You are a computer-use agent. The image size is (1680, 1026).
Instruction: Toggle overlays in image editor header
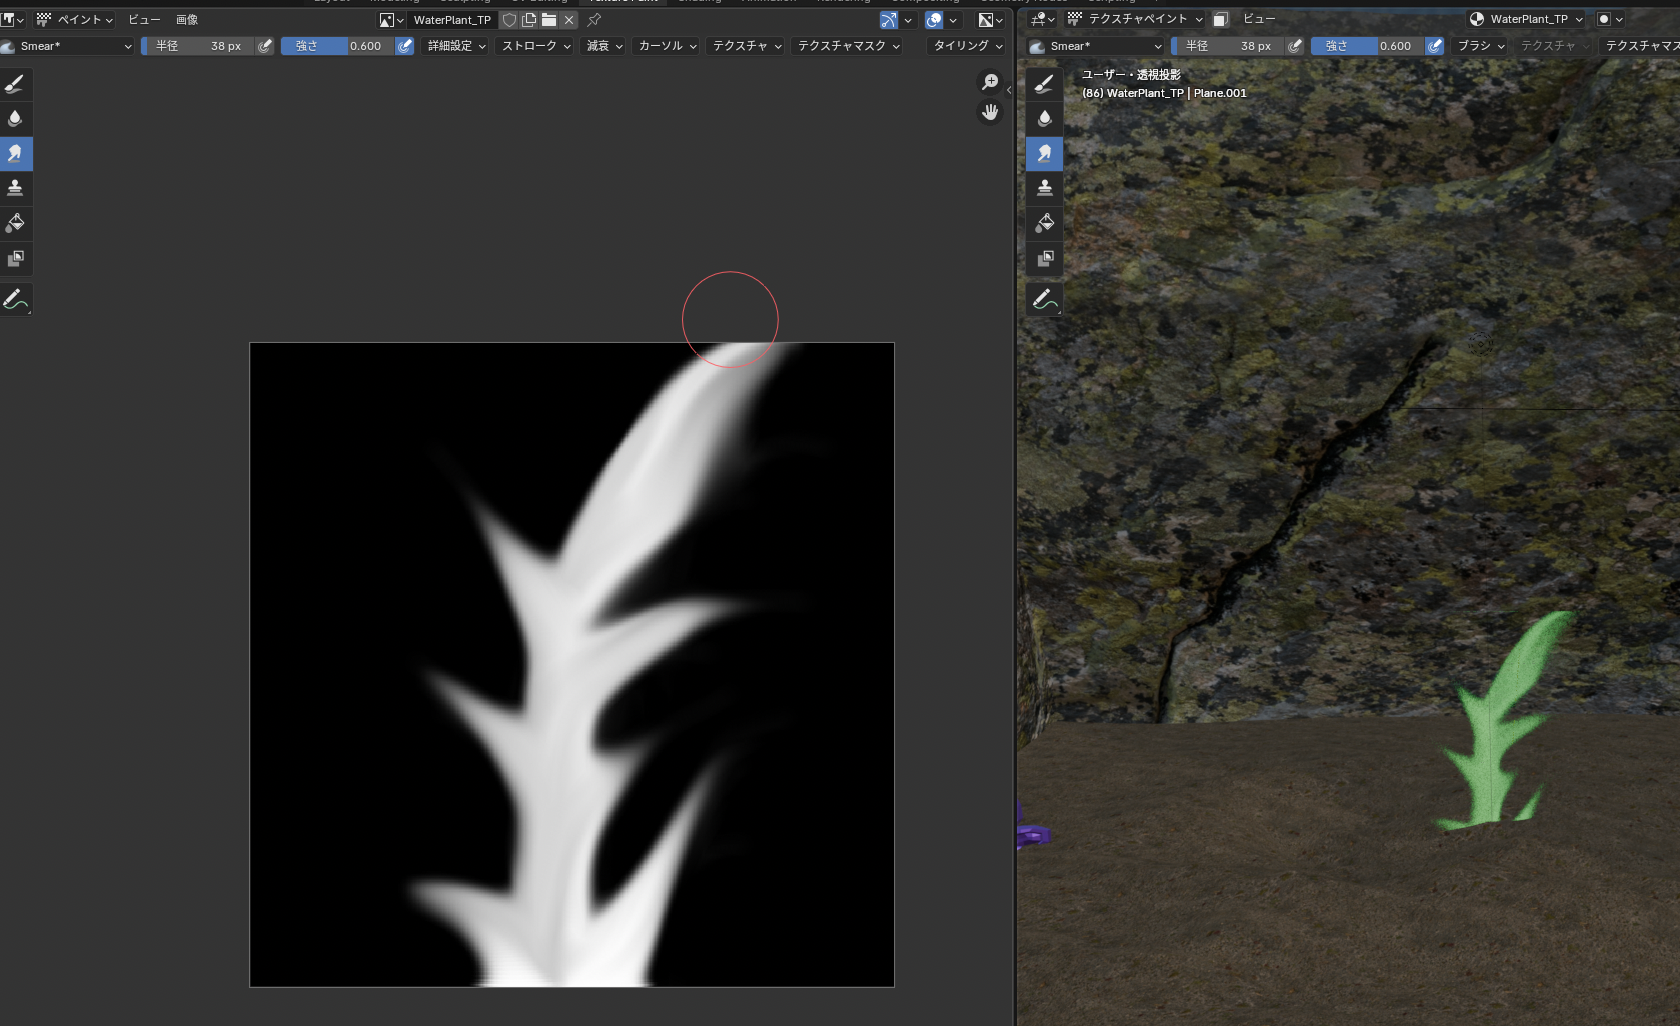934,20
